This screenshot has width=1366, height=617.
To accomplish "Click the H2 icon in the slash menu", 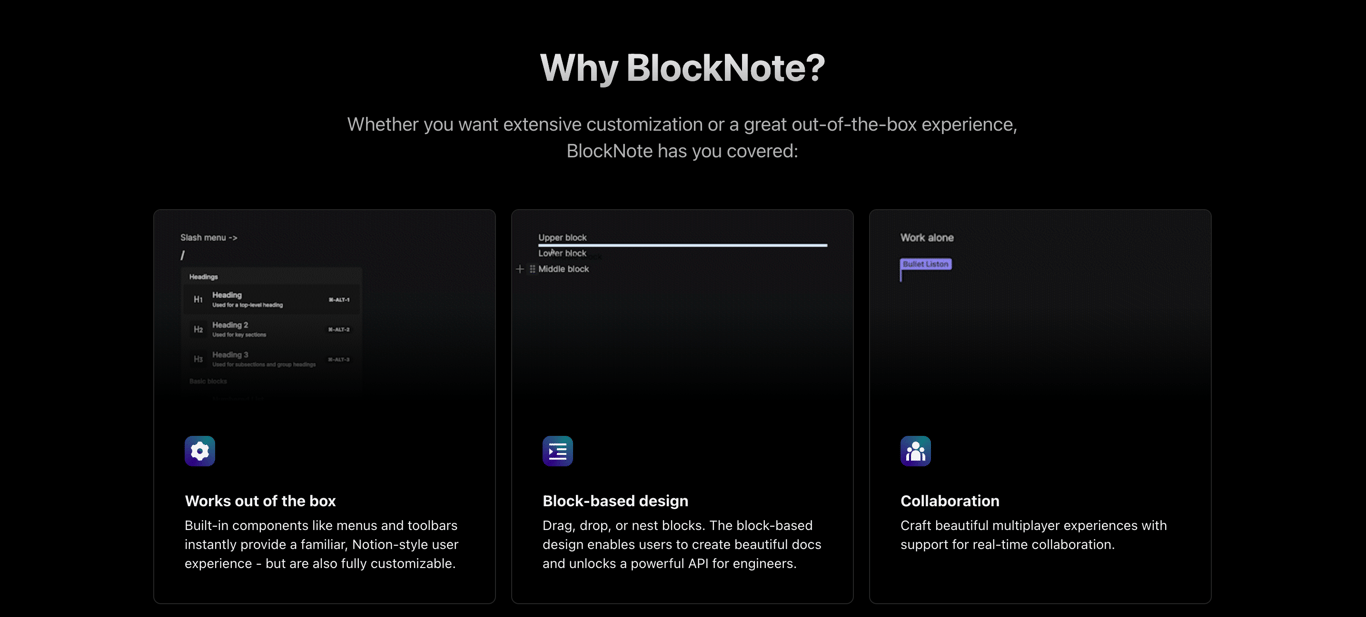I will (198, 329).
